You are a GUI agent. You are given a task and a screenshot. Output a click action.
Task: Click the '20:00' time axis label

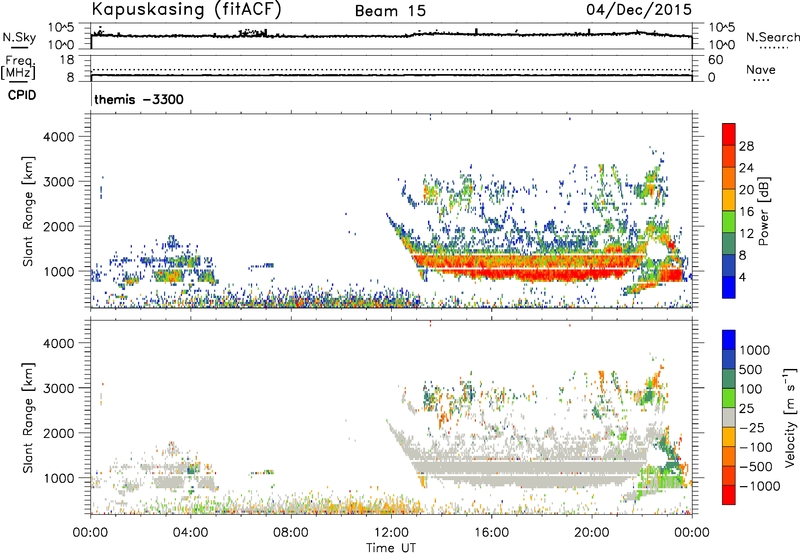pos(591,533)
